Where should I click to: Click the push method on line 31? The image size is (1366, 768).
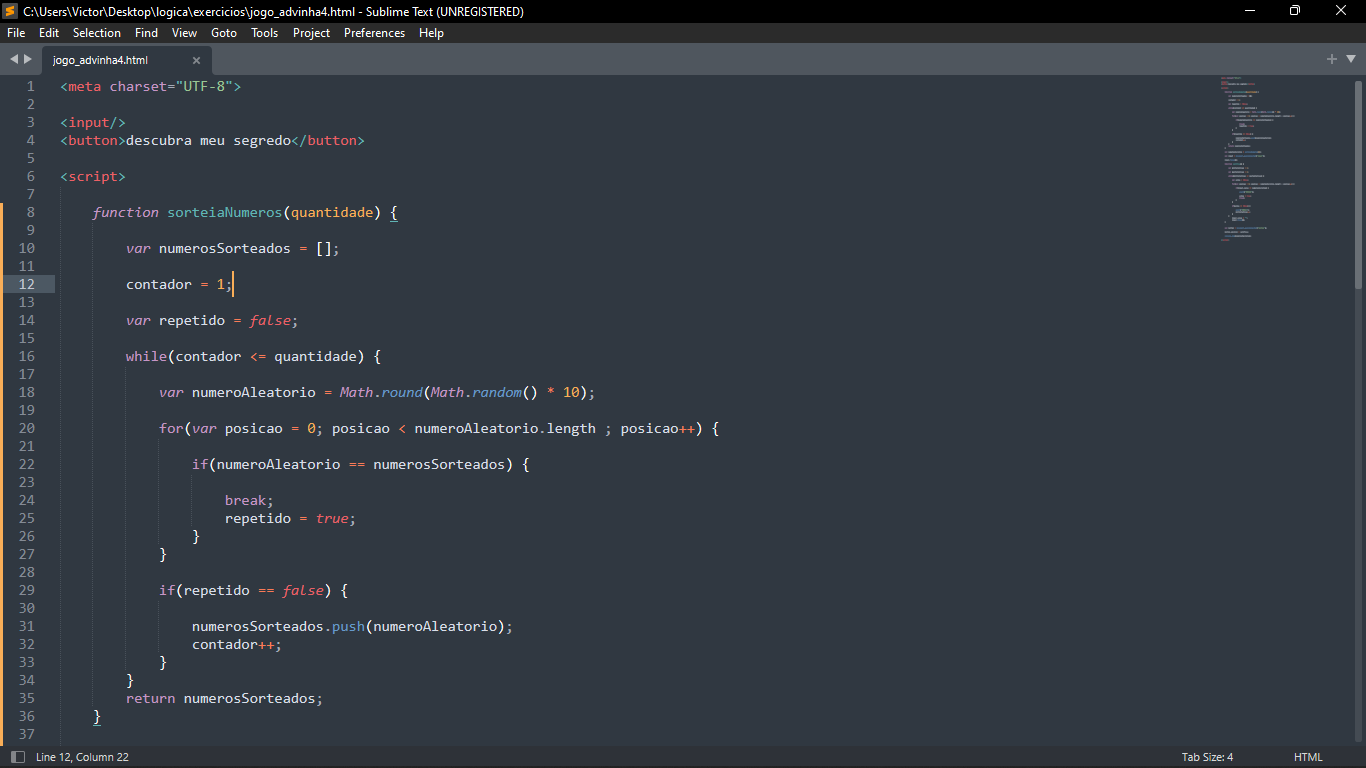pos(348,626)
